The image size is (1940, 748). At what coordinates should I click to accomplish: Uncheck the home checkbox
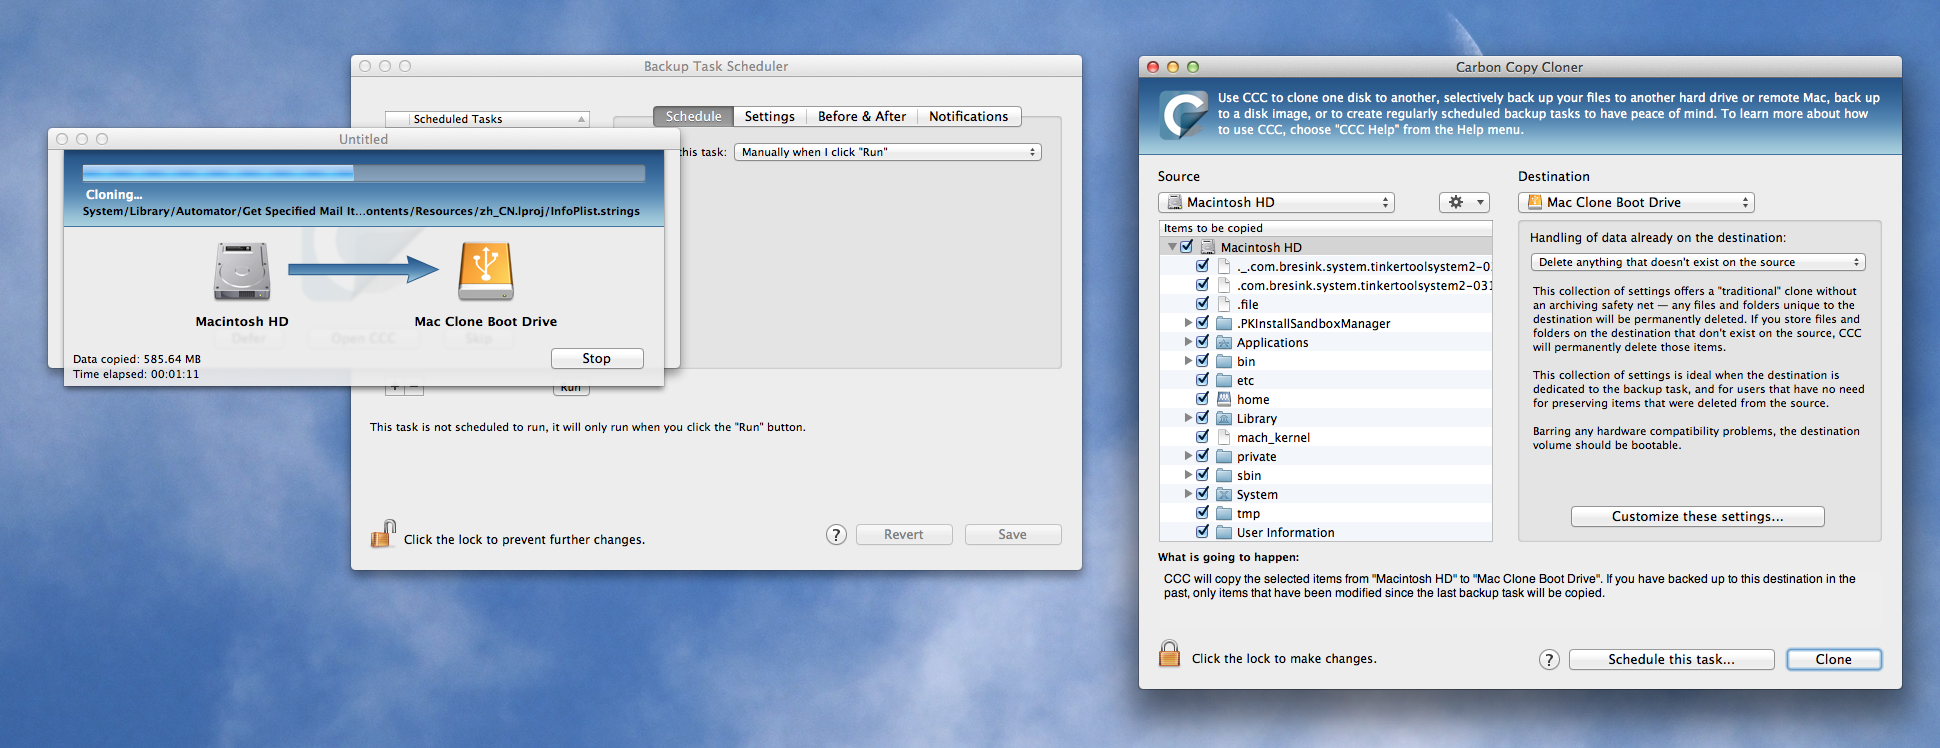tap(1203, 399)
